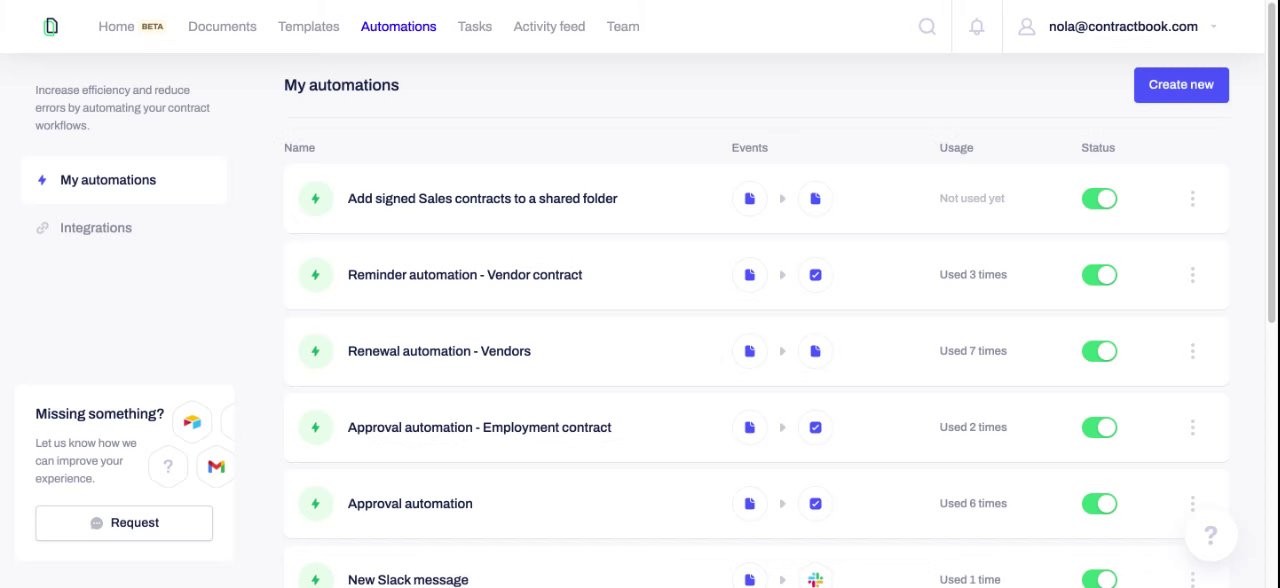This screenshot has height=588, width=1280.
Task: Click the Contractbook logo icon
Action: (51, 27)
